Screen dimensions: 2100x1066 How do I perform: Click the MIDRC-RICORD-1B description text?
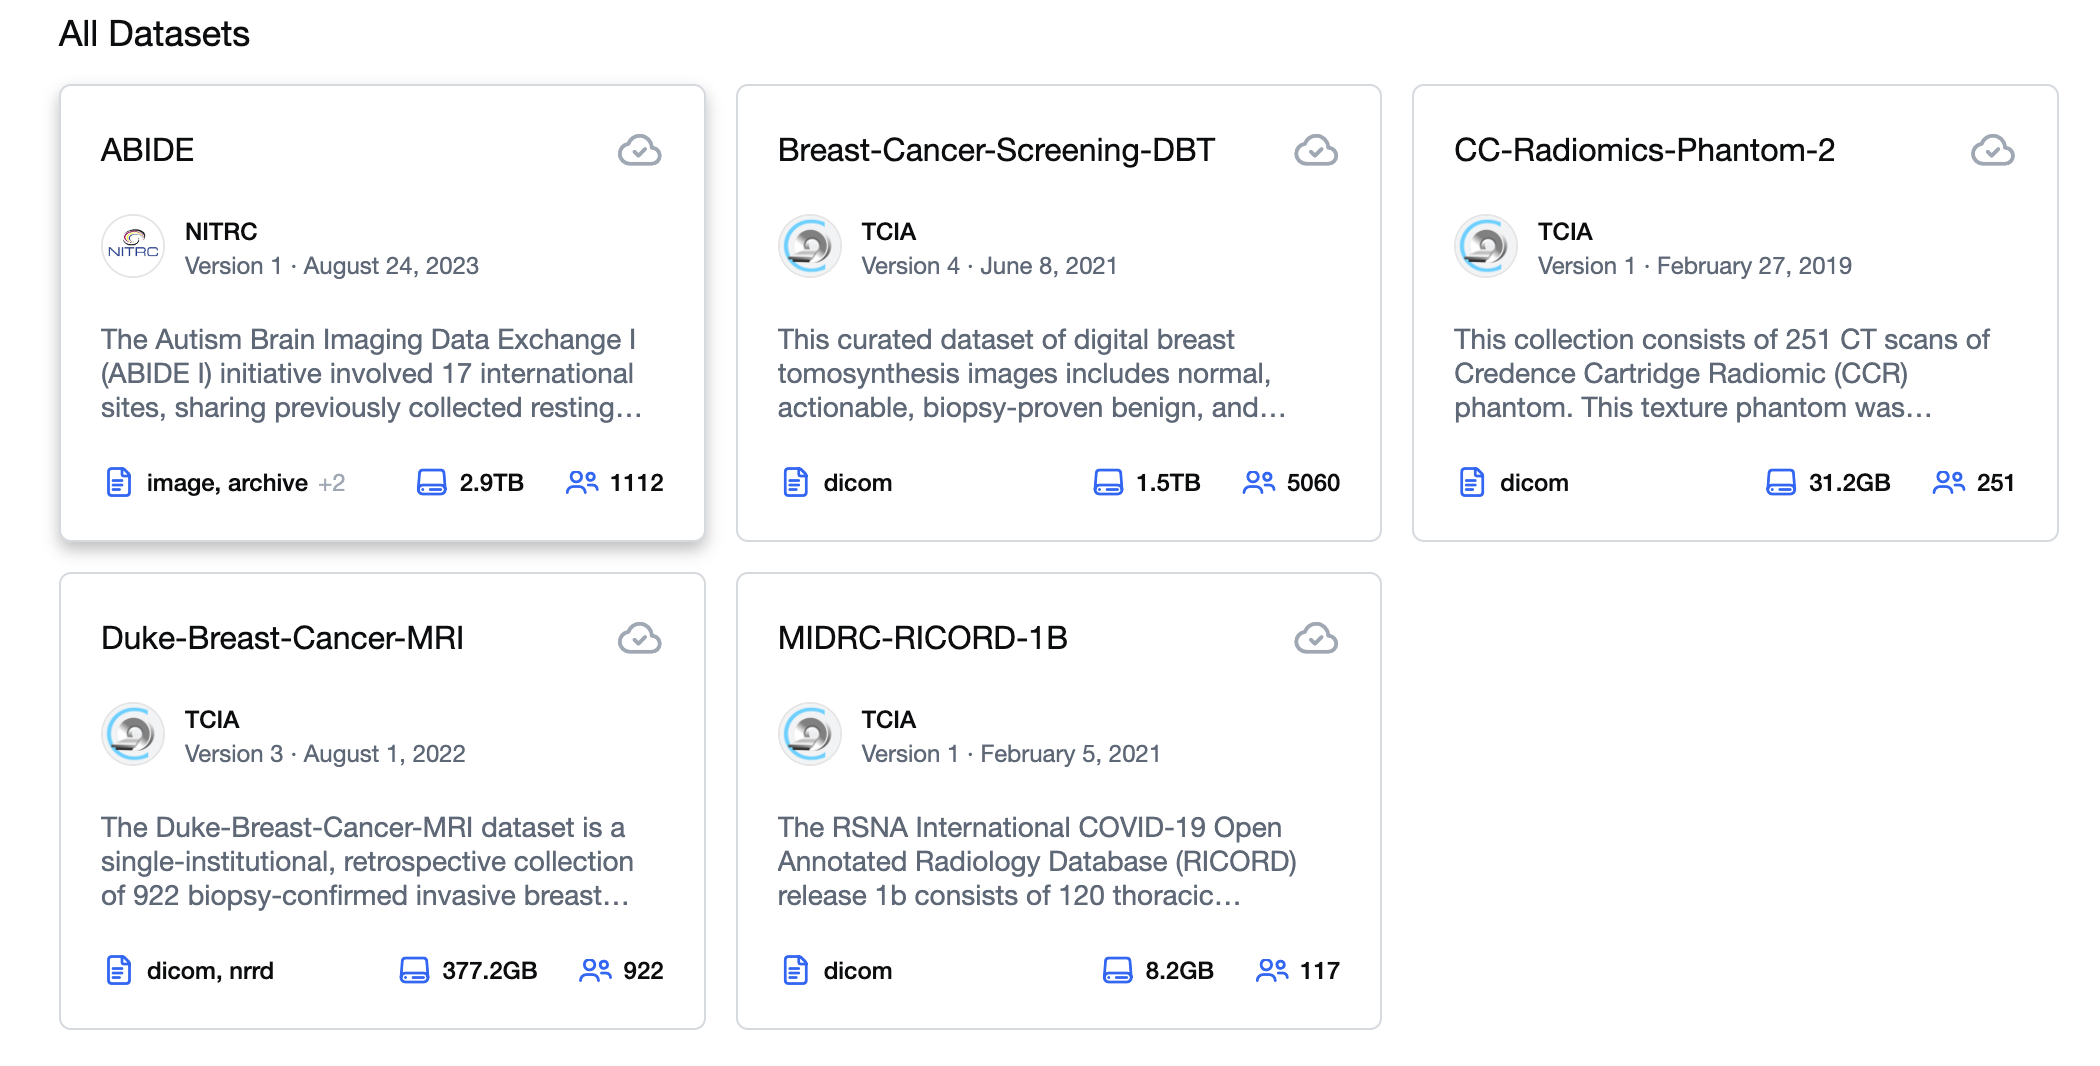click(1037, 861)
